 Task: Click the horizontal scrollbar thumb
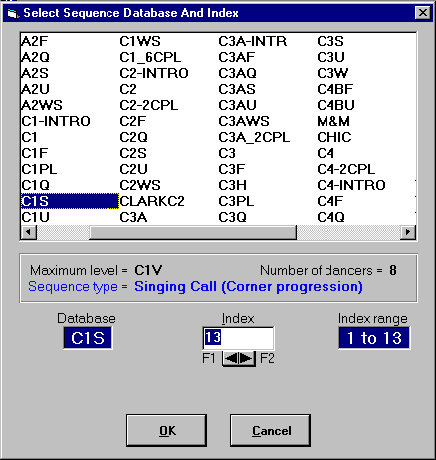[193, 232]
